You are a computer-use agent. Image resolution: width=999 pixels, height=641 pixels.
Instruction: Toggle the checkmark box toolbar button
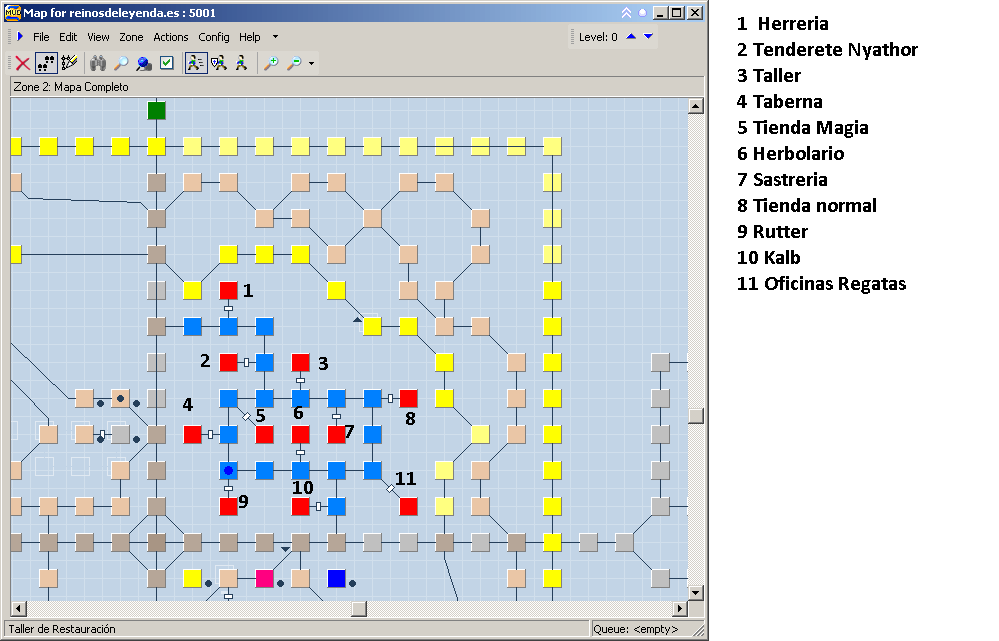tap(167, 63)
